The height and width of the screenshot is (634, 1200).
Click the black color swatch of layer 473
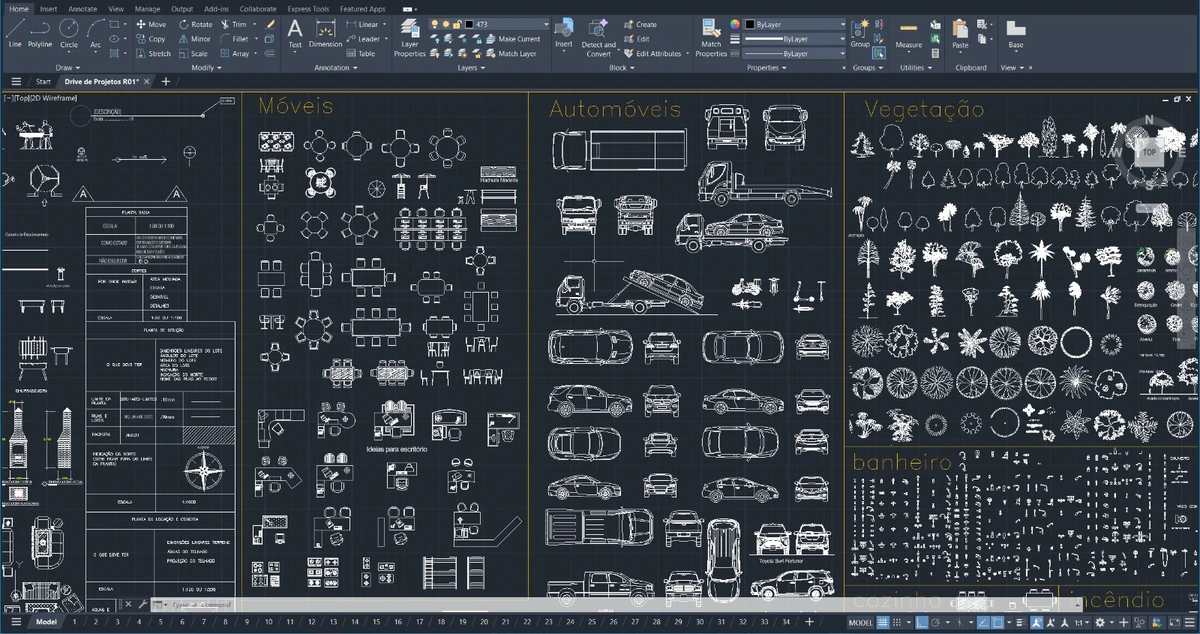tap(469, 24)
